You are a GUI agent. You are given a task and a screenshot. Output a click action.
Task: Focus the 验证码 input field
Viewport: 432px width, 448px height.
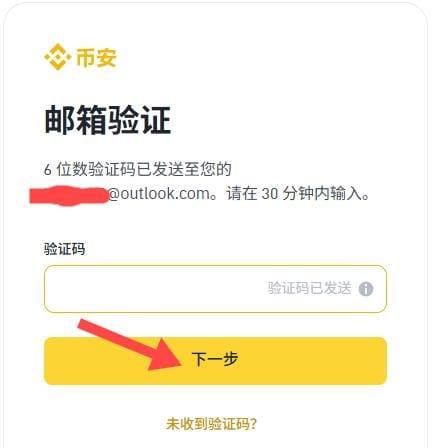pos(215,289)
